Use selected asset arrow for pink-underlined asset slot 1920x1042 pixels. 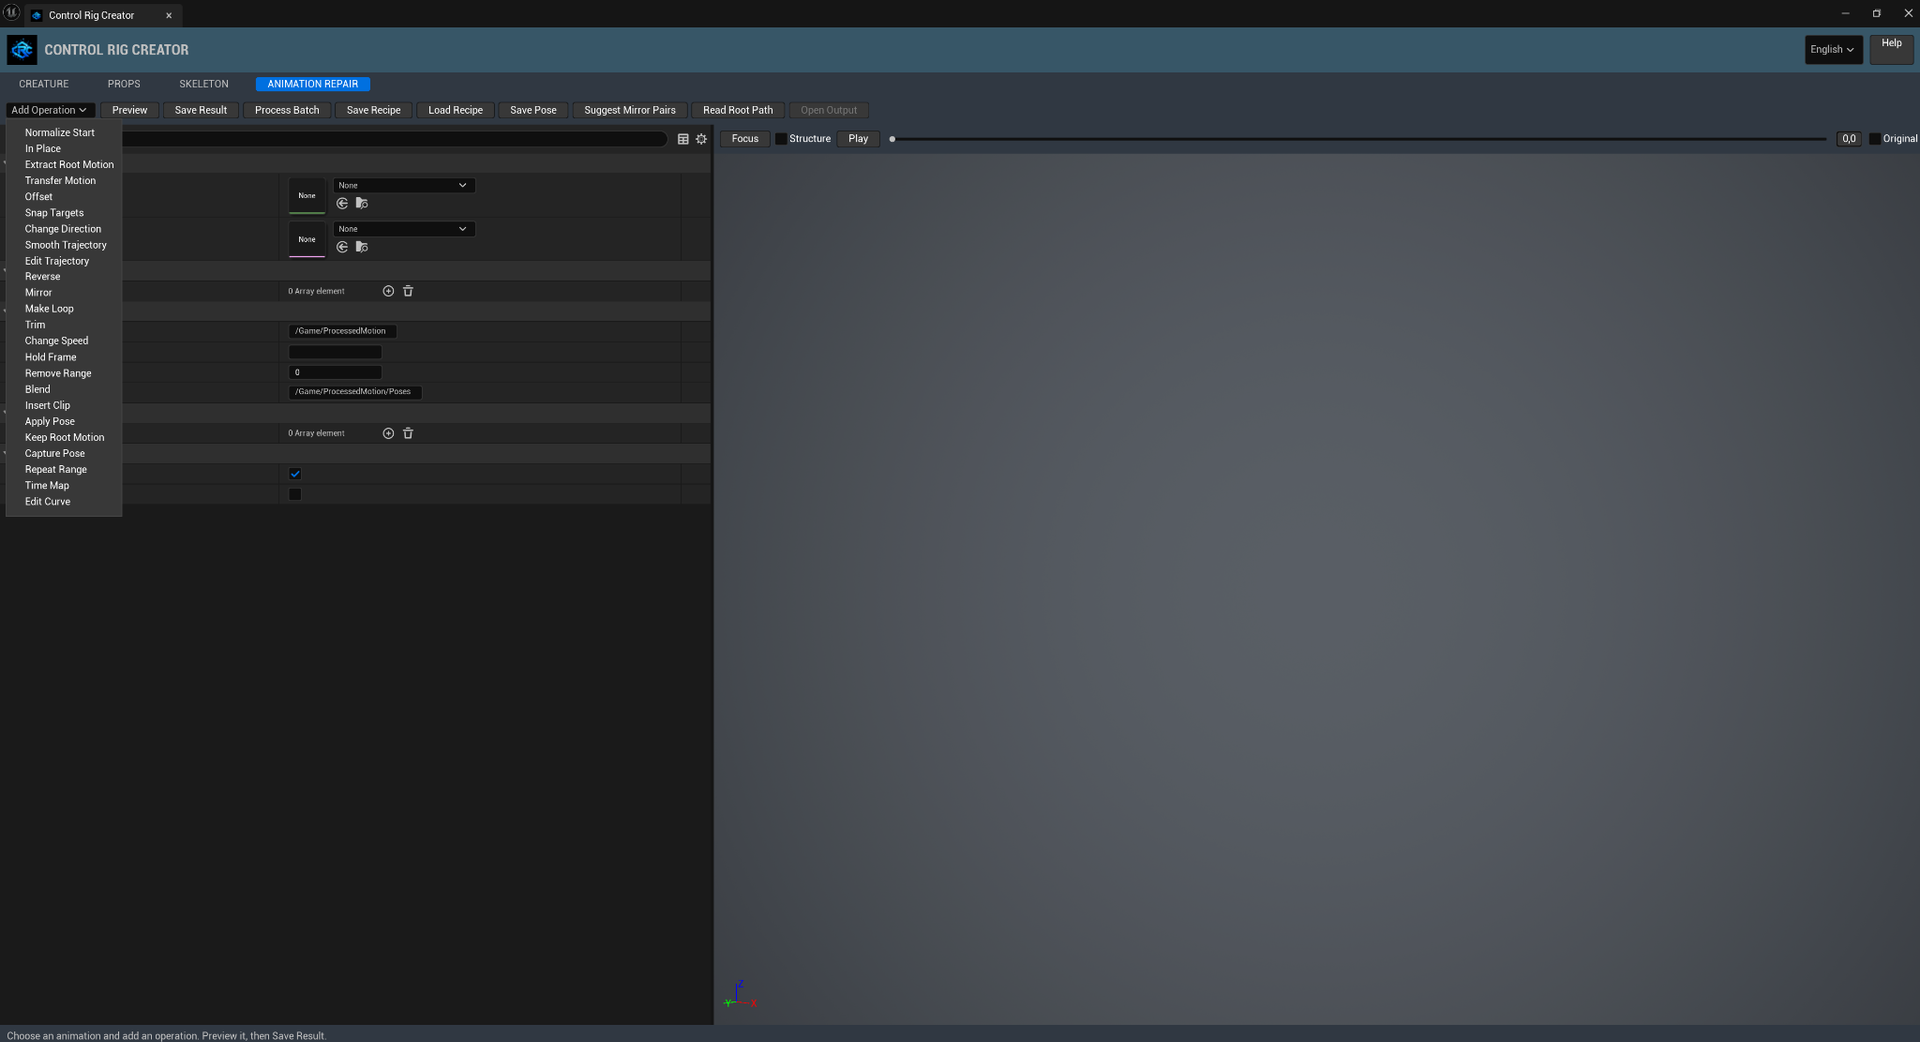tap(342, 247)
